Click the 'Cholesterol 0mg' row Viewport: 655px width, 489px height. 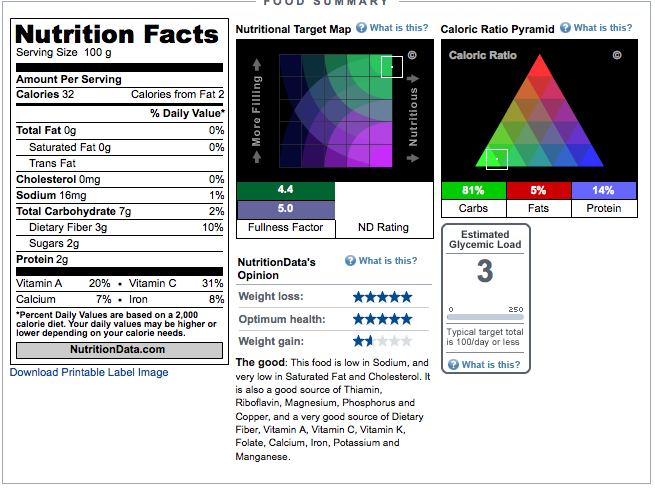click(x=120, y=180)
